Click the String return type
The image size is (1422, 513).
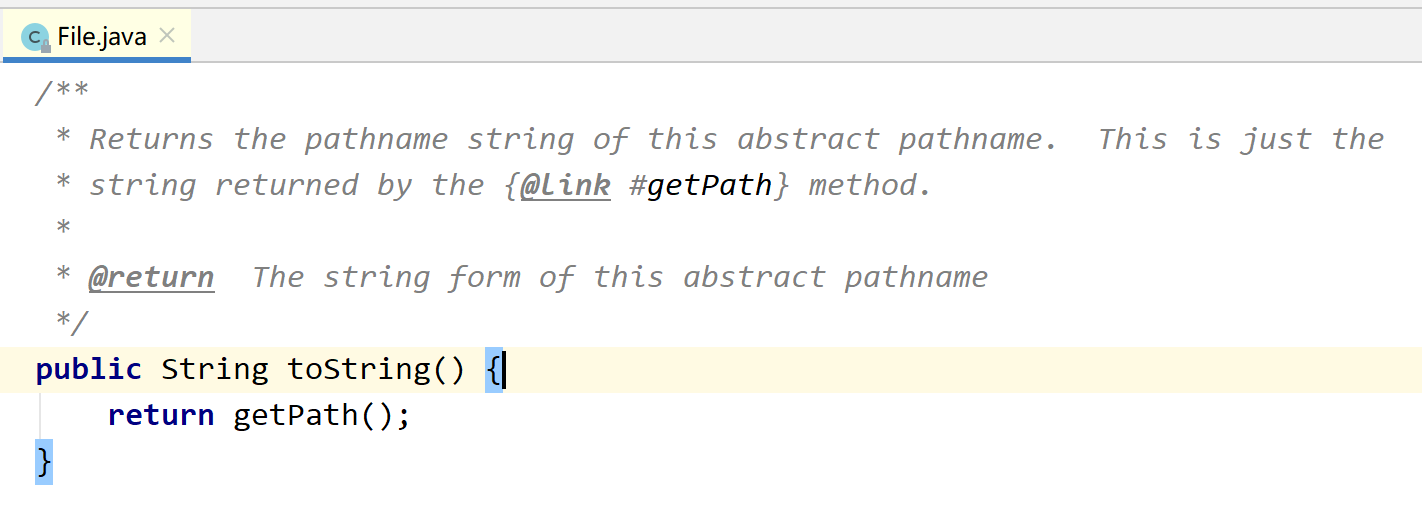point(214,370)
